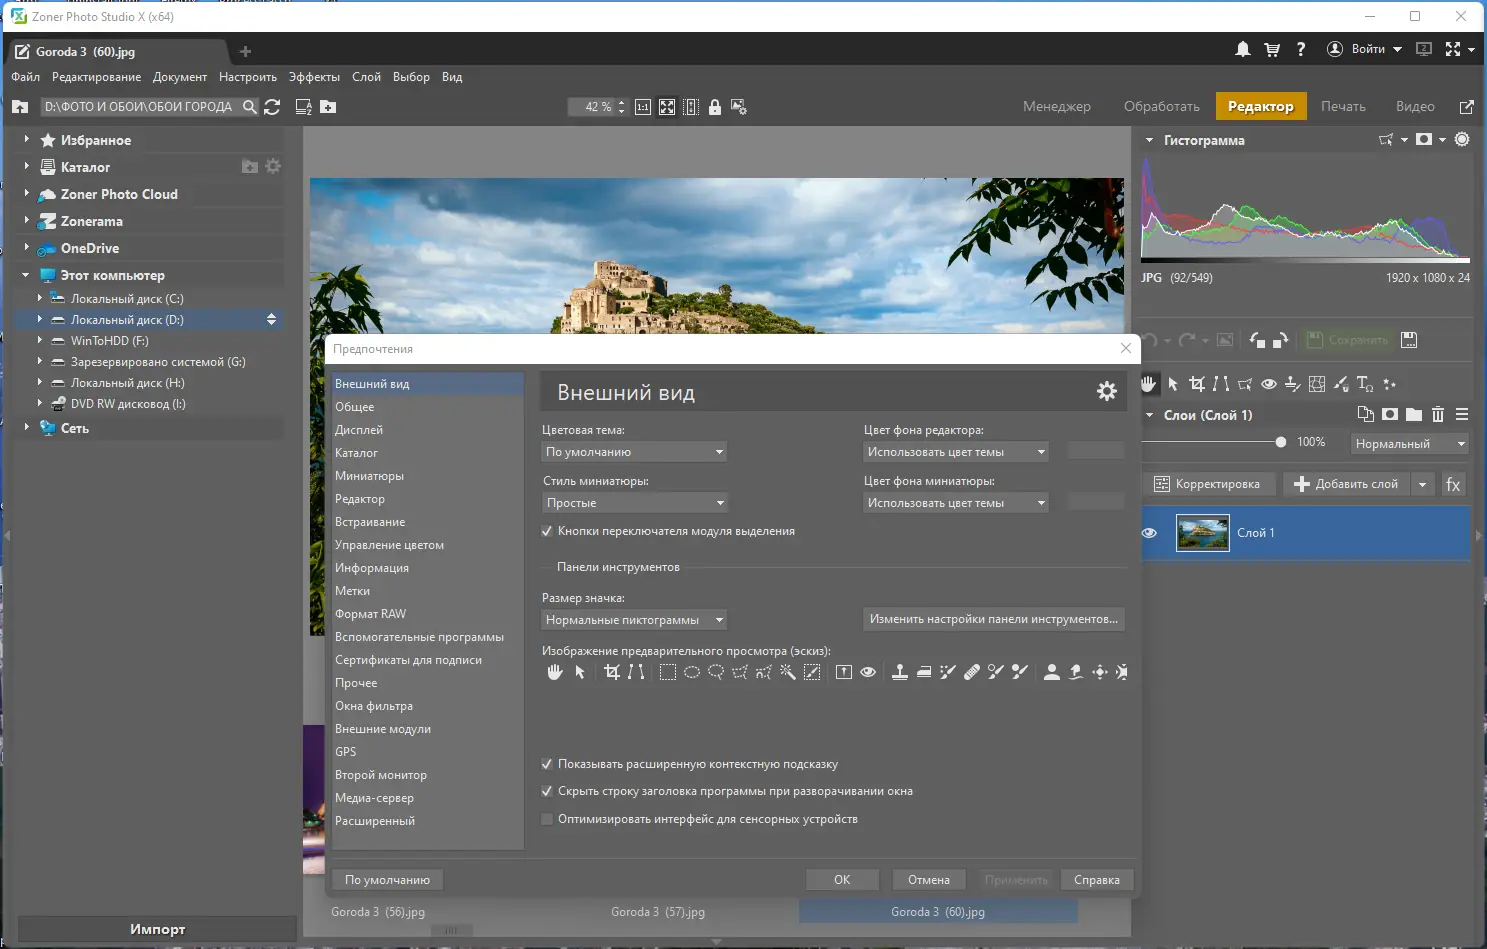Open the Цветовая тема dropdown
This screenshot has width=1487, height=949.
[634, 452]
